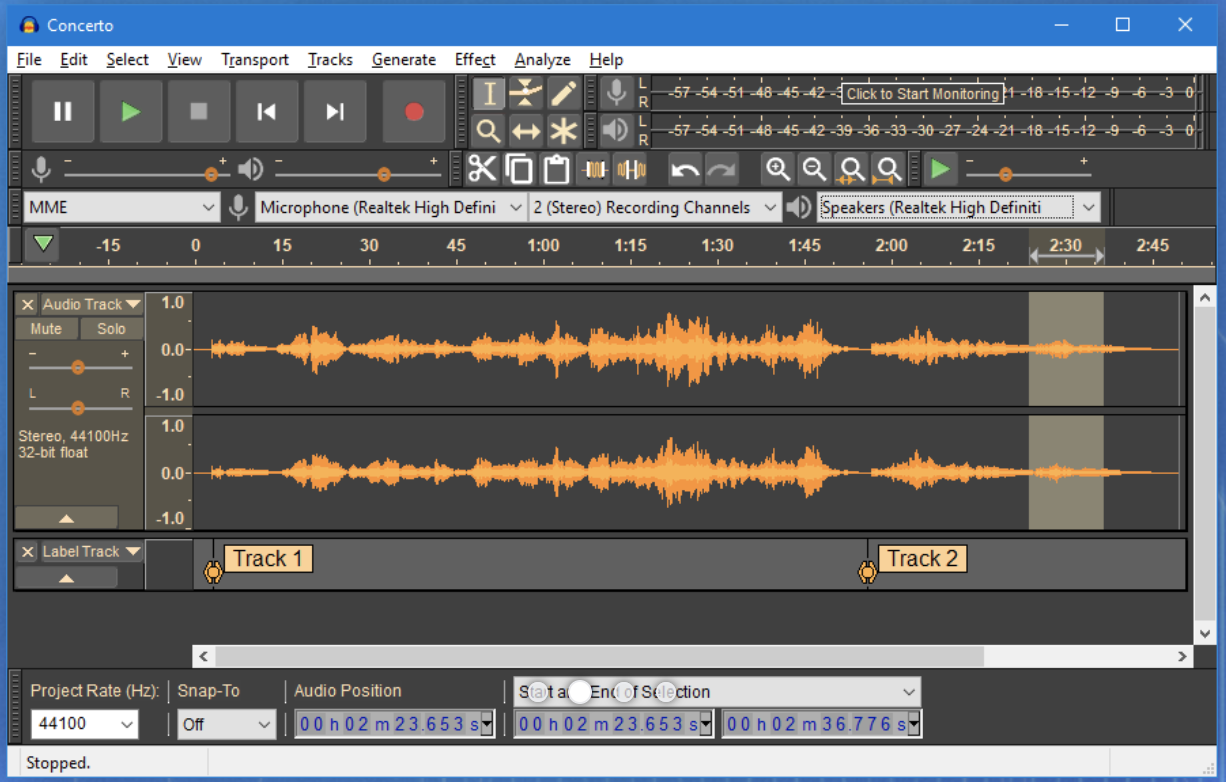Zoom in on the waveform
The width and height of the screenshot is (1226, 782).
click(779, 168)
